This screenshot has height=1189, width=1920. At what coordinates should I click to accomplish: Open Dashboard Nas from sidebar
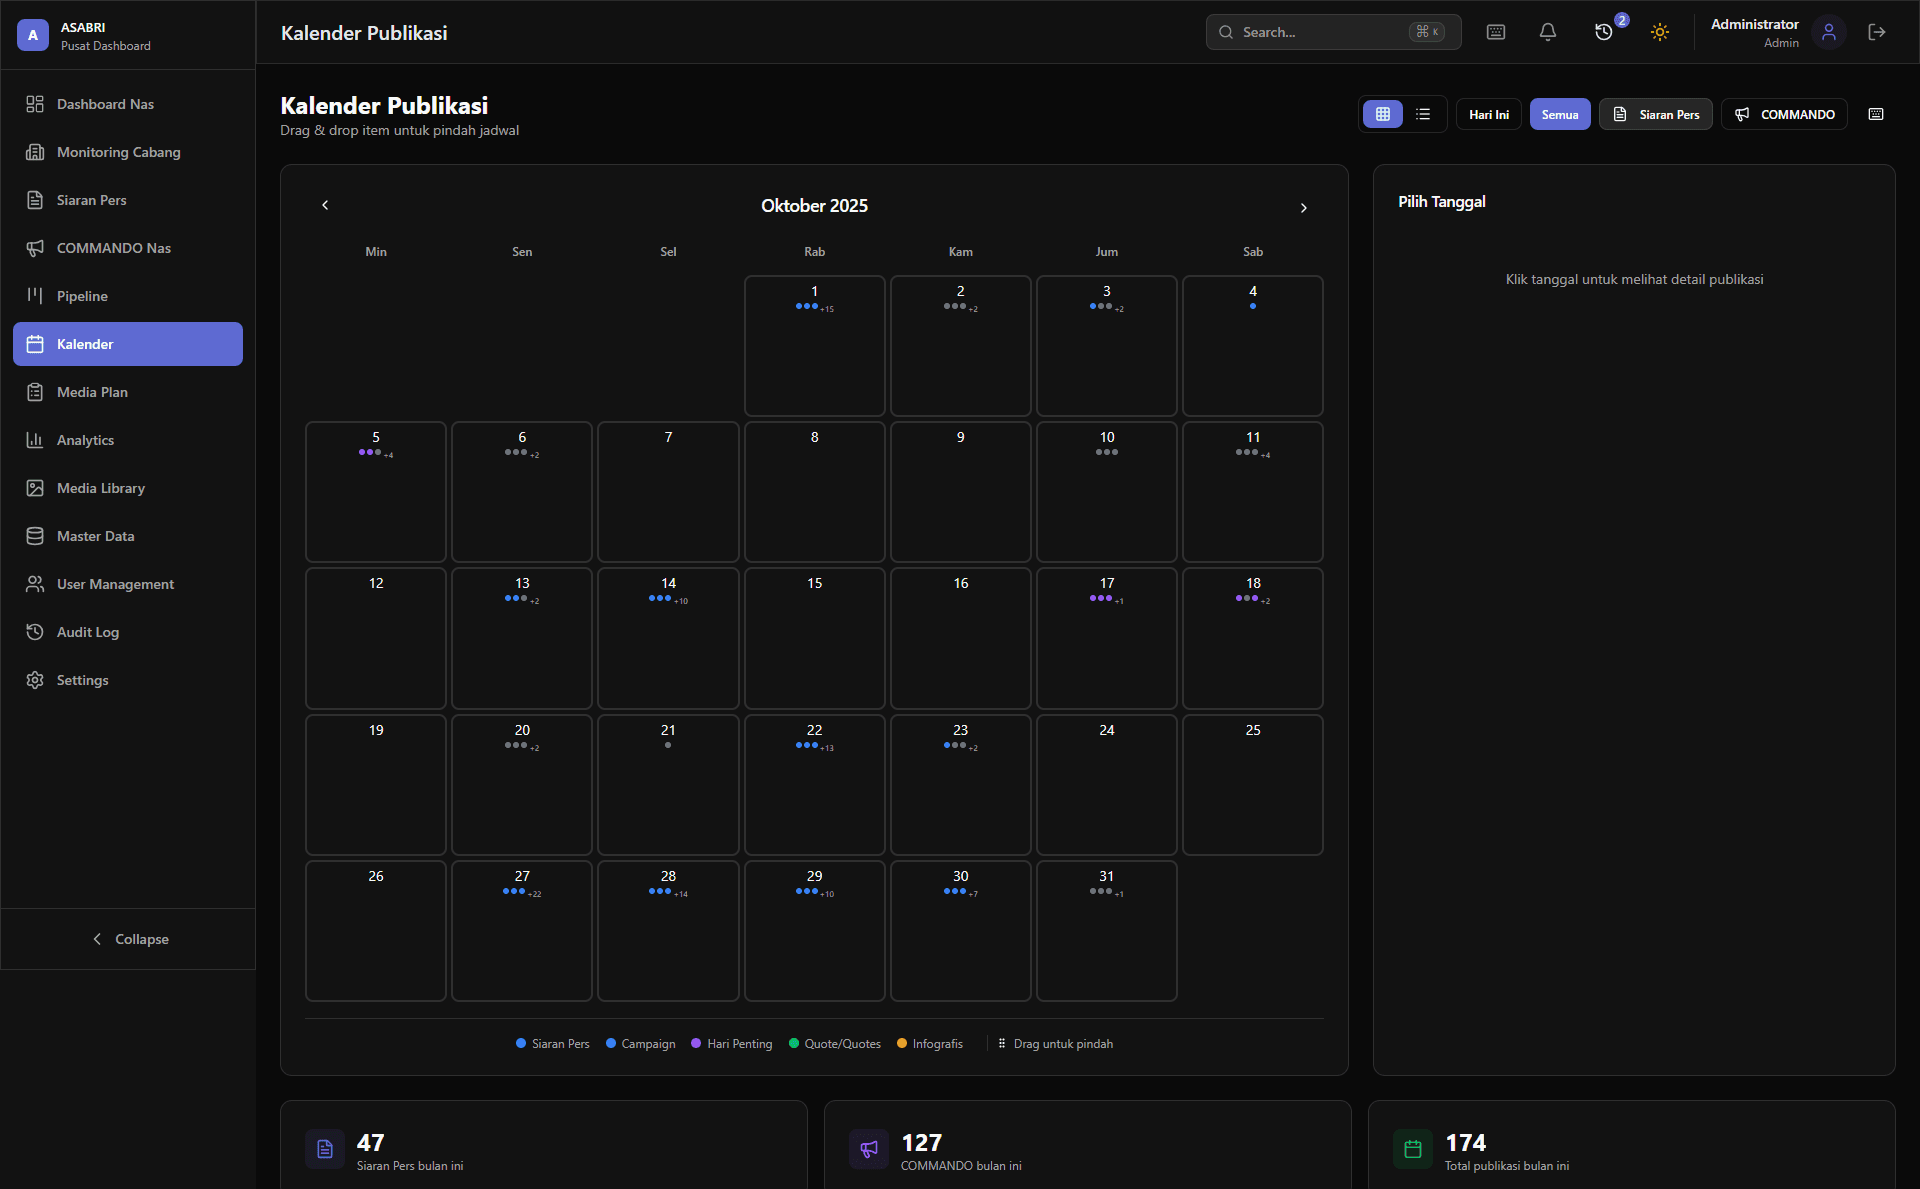click(128, 104)
